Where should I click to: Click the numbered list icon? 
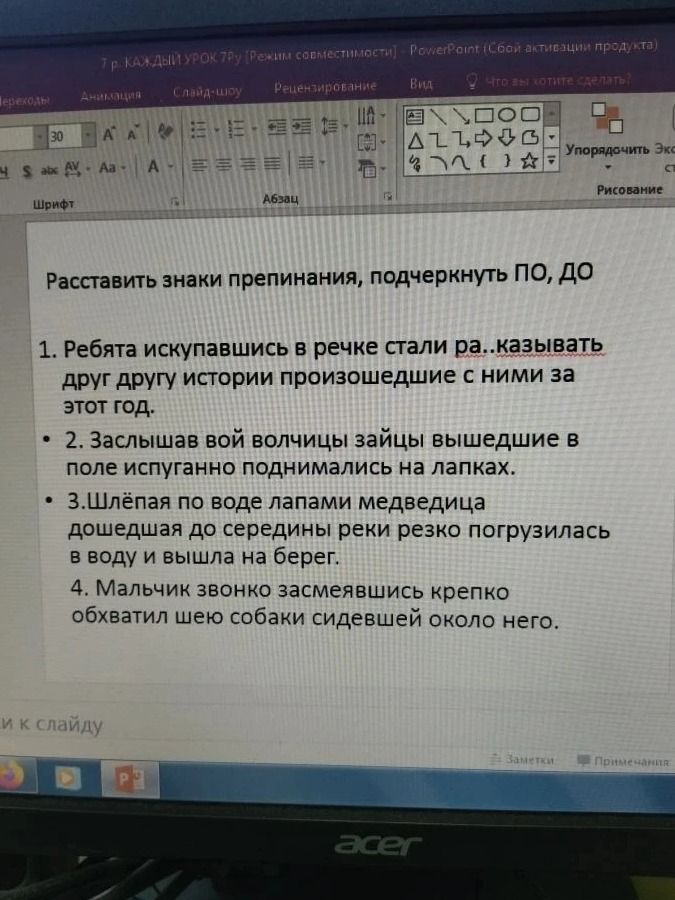(x=235, y=129)
